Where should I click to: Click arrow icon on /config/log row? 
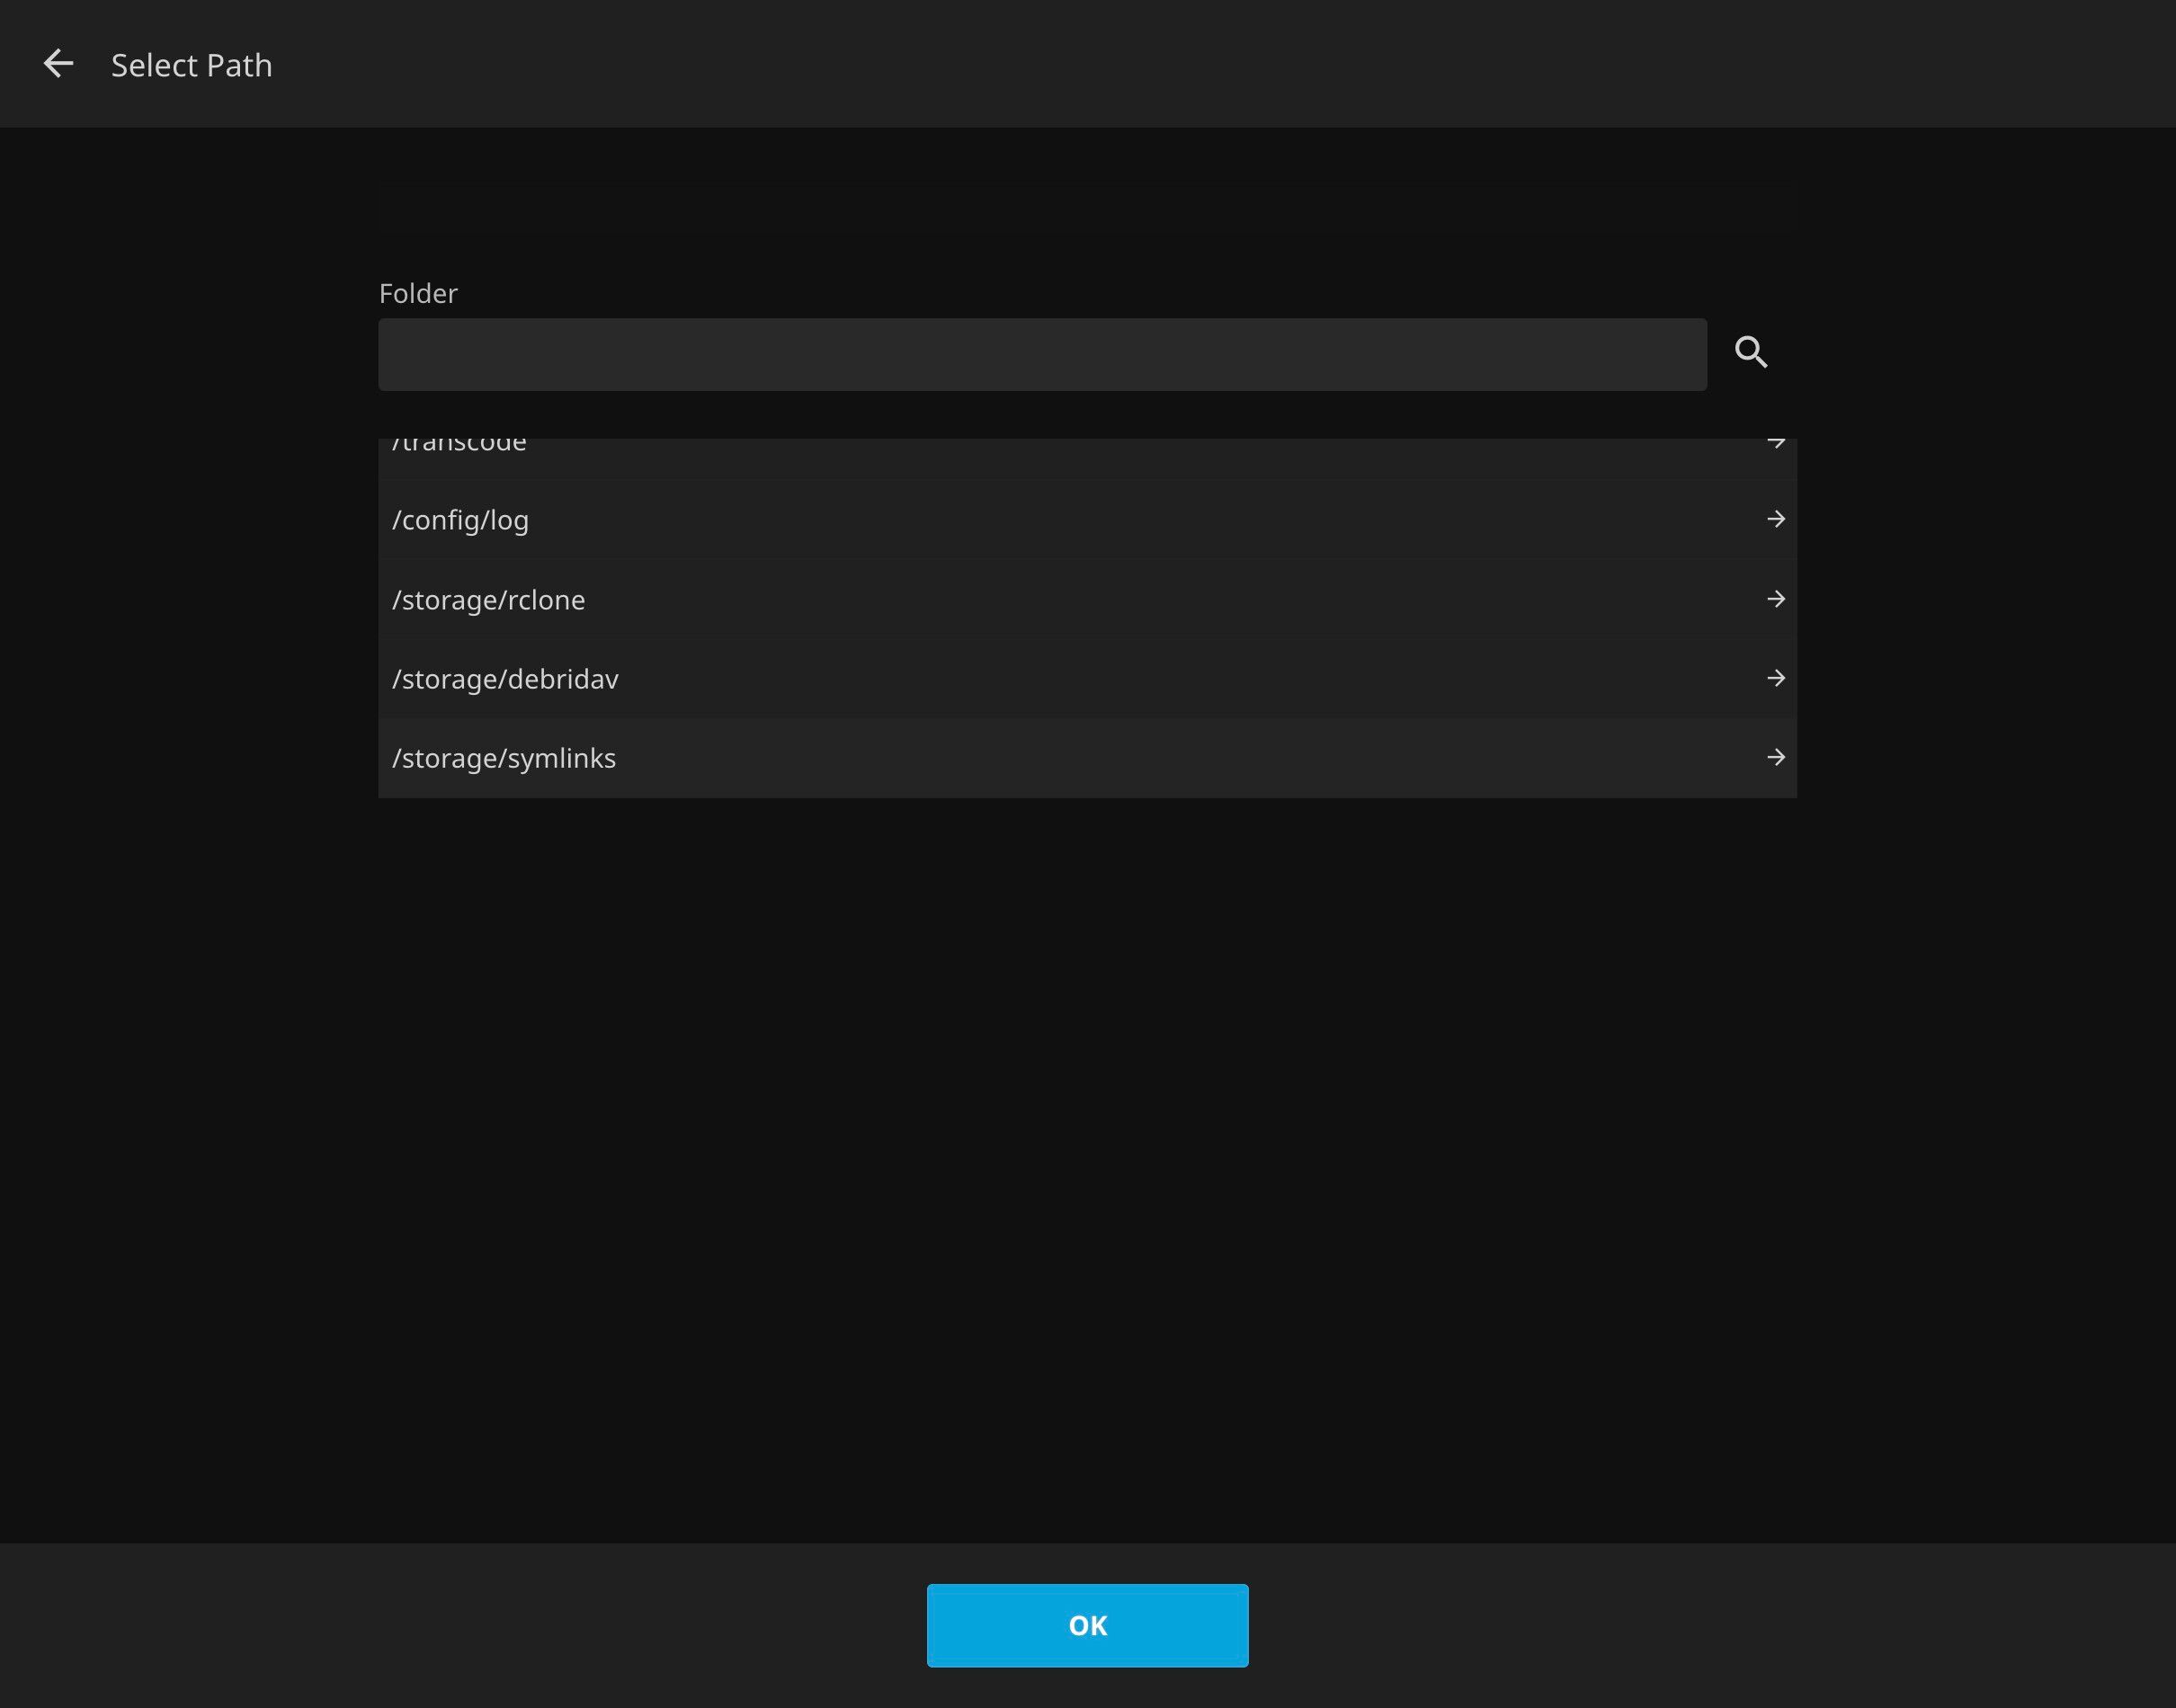[1775, 519]
